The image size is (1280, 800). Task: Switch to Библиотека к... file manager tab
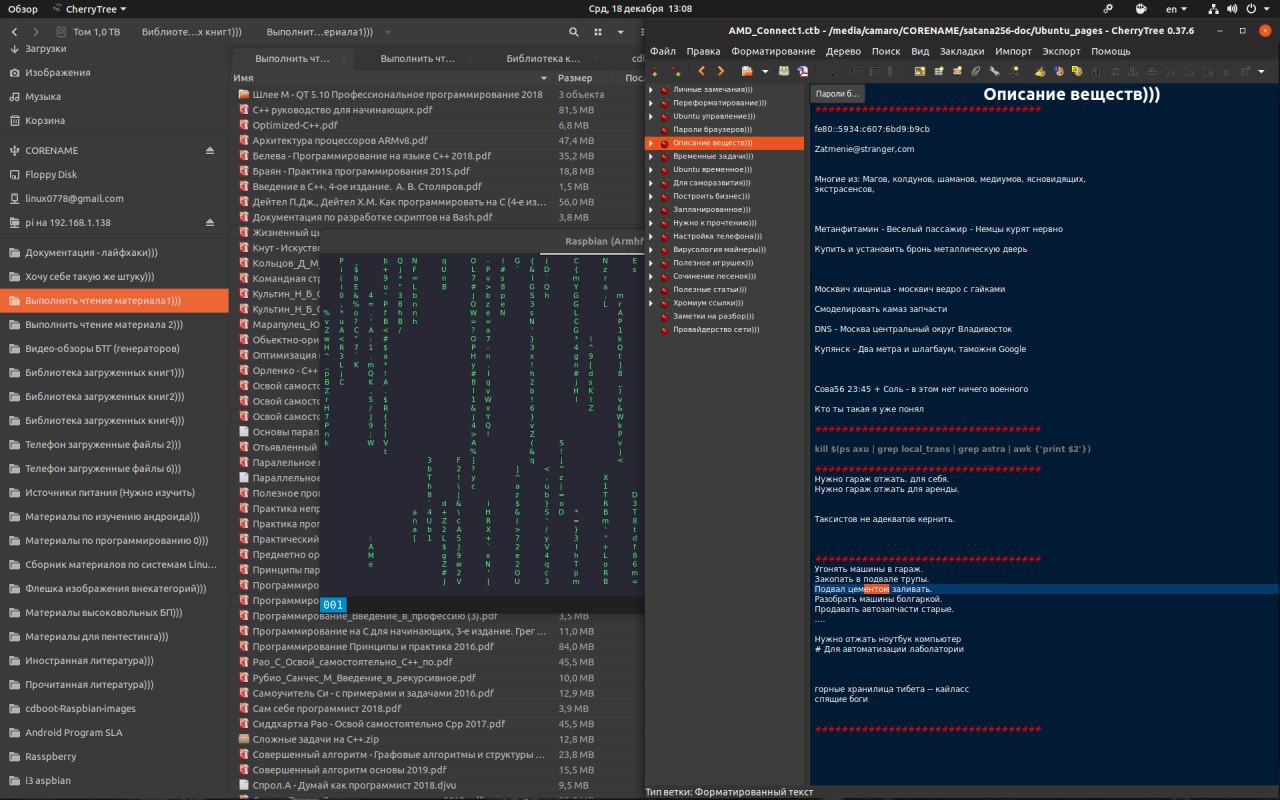pyautogui.click(x=543, y=58)
